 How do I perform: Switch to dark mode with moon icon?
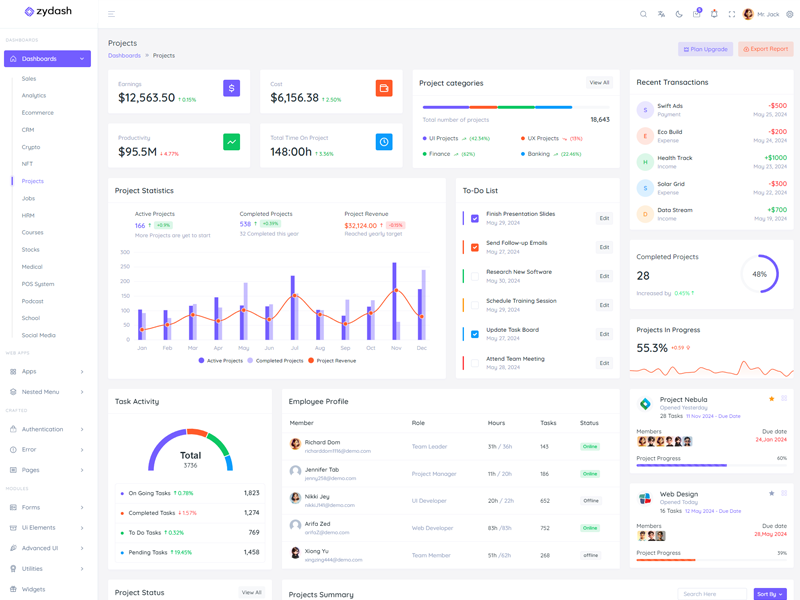point(679,14)
